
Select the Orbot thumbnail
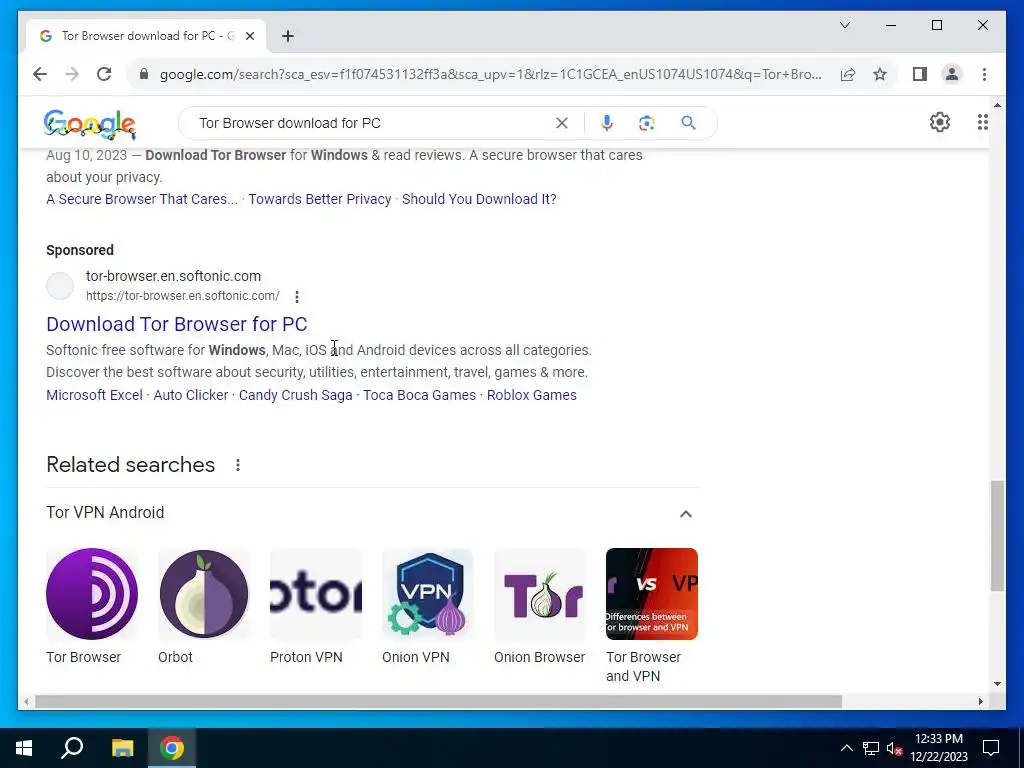(x=204, y=594)
